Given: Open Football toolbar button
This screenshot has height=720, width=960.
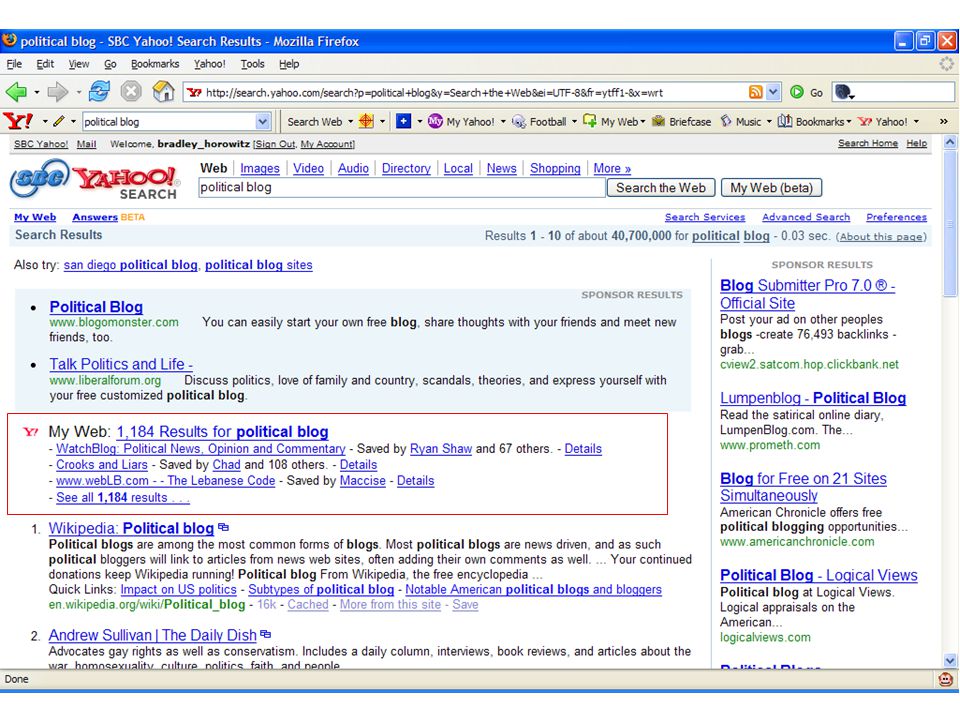Looking at the screenshot, I should pos(539,122).
